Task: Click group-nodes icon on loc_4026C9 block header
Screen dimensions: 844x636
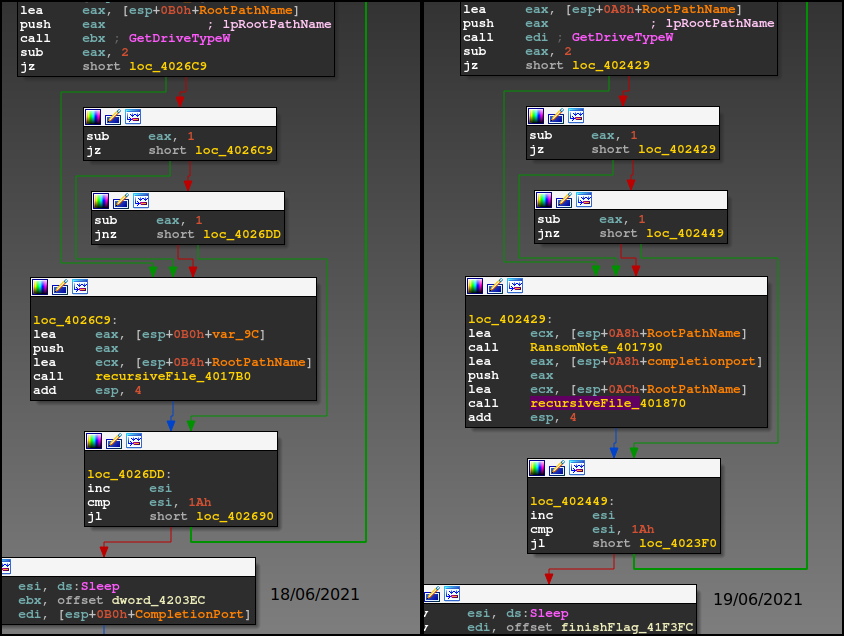Action: point(79,287)
